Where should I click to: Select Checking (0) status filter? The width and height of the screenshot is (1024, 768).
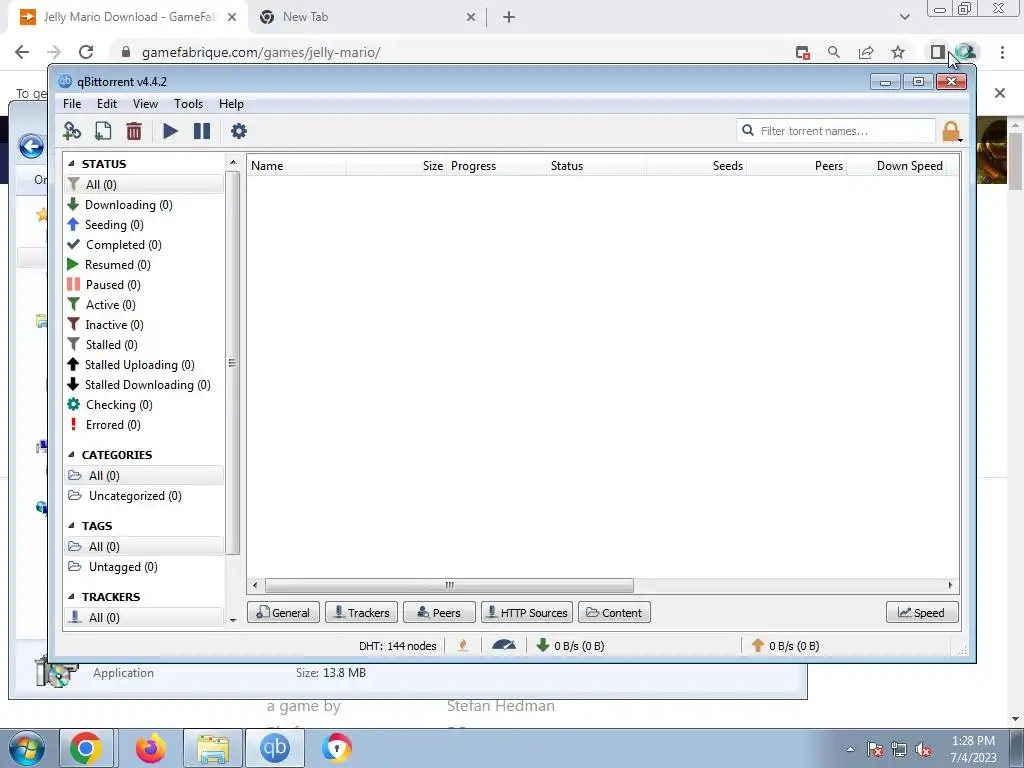coord(144,405)
